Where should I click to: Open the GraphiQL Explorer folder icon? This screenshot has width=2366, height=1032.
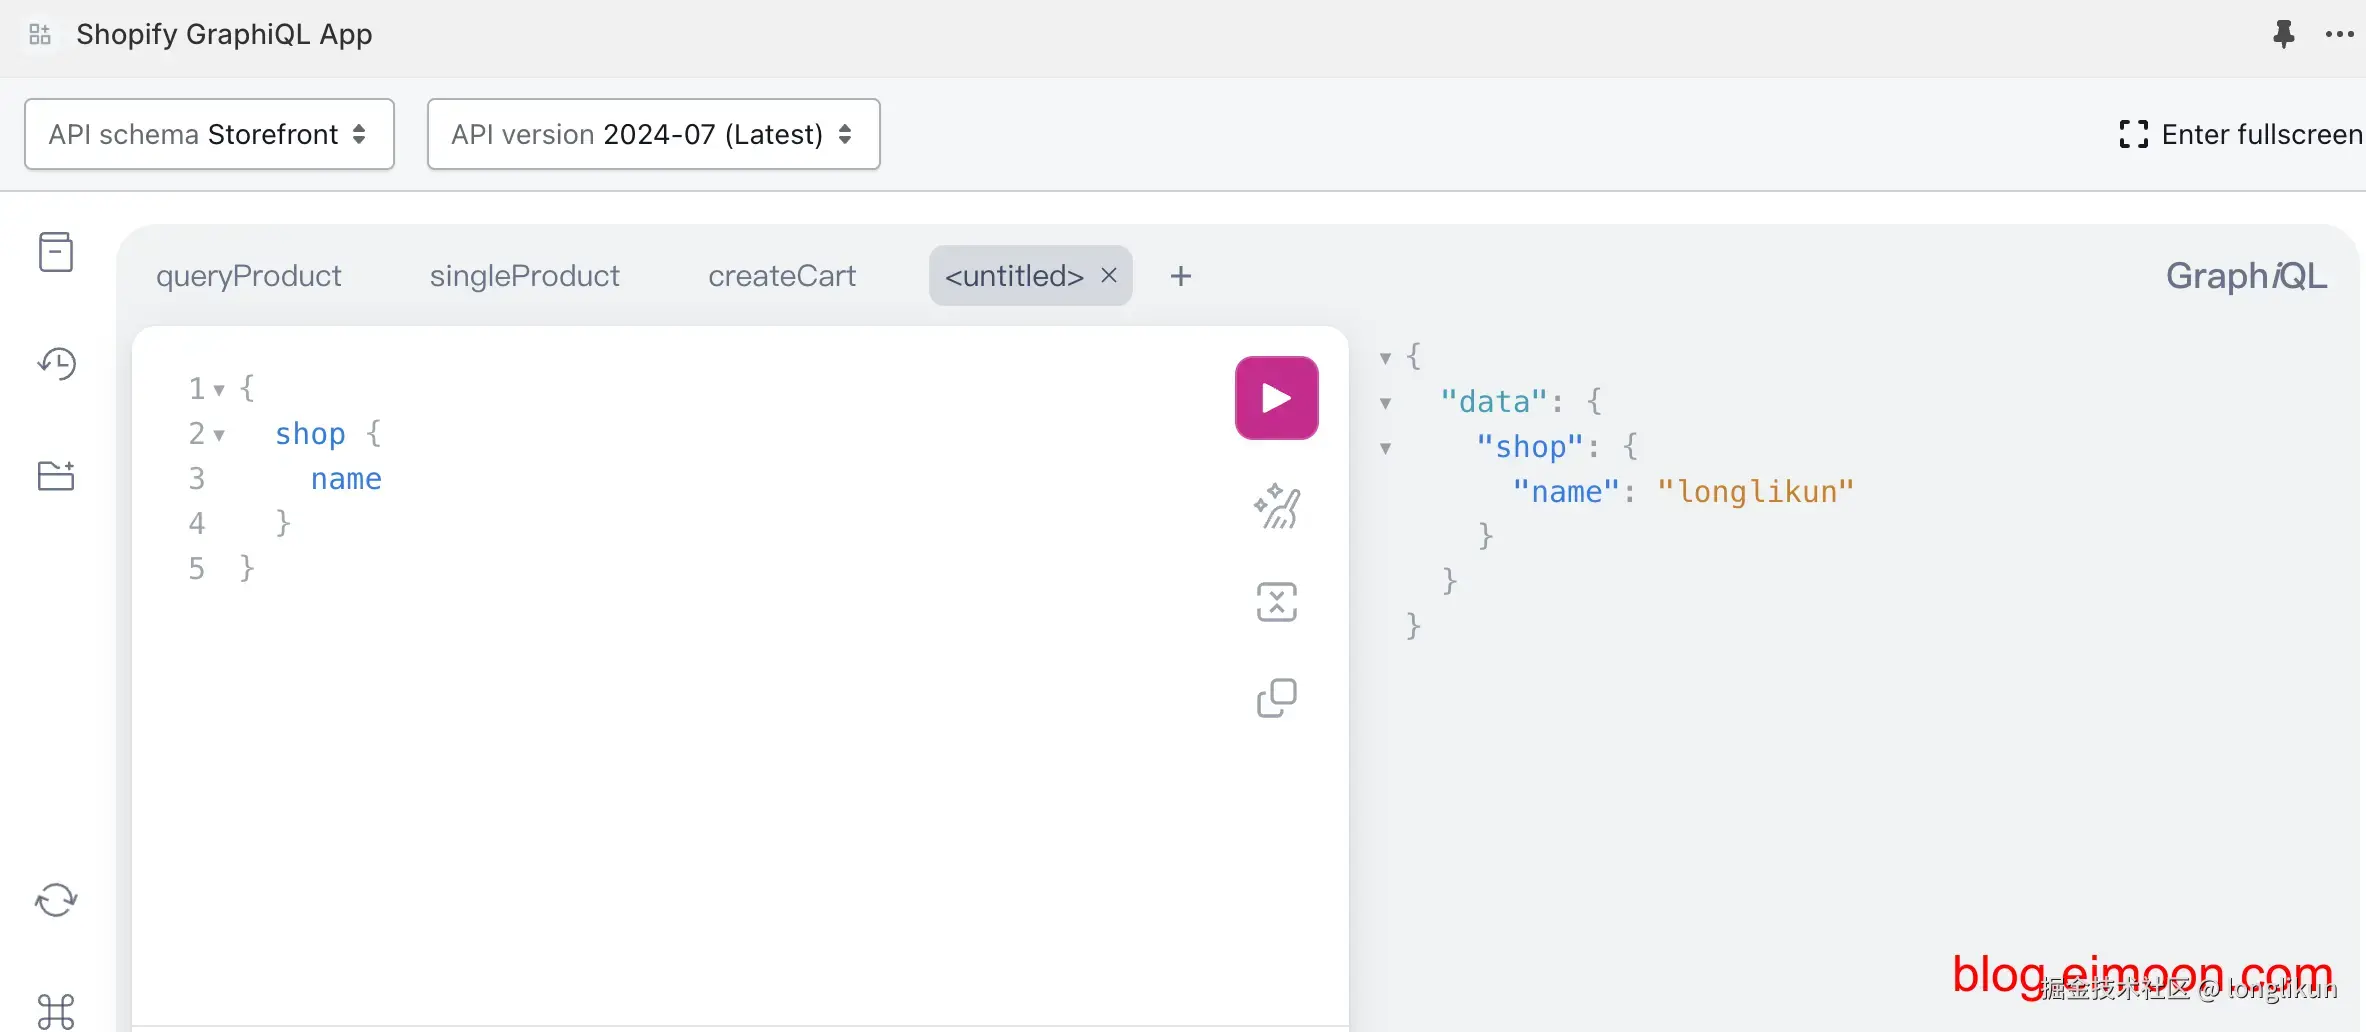tap(56, 476)
